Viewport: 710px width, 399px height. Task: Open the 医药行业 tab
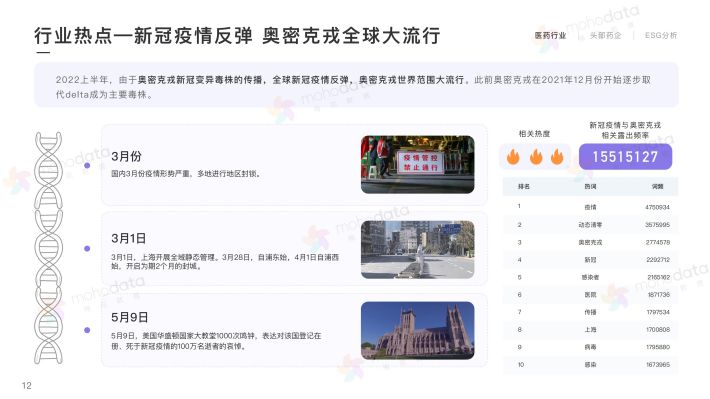[550, 35]
